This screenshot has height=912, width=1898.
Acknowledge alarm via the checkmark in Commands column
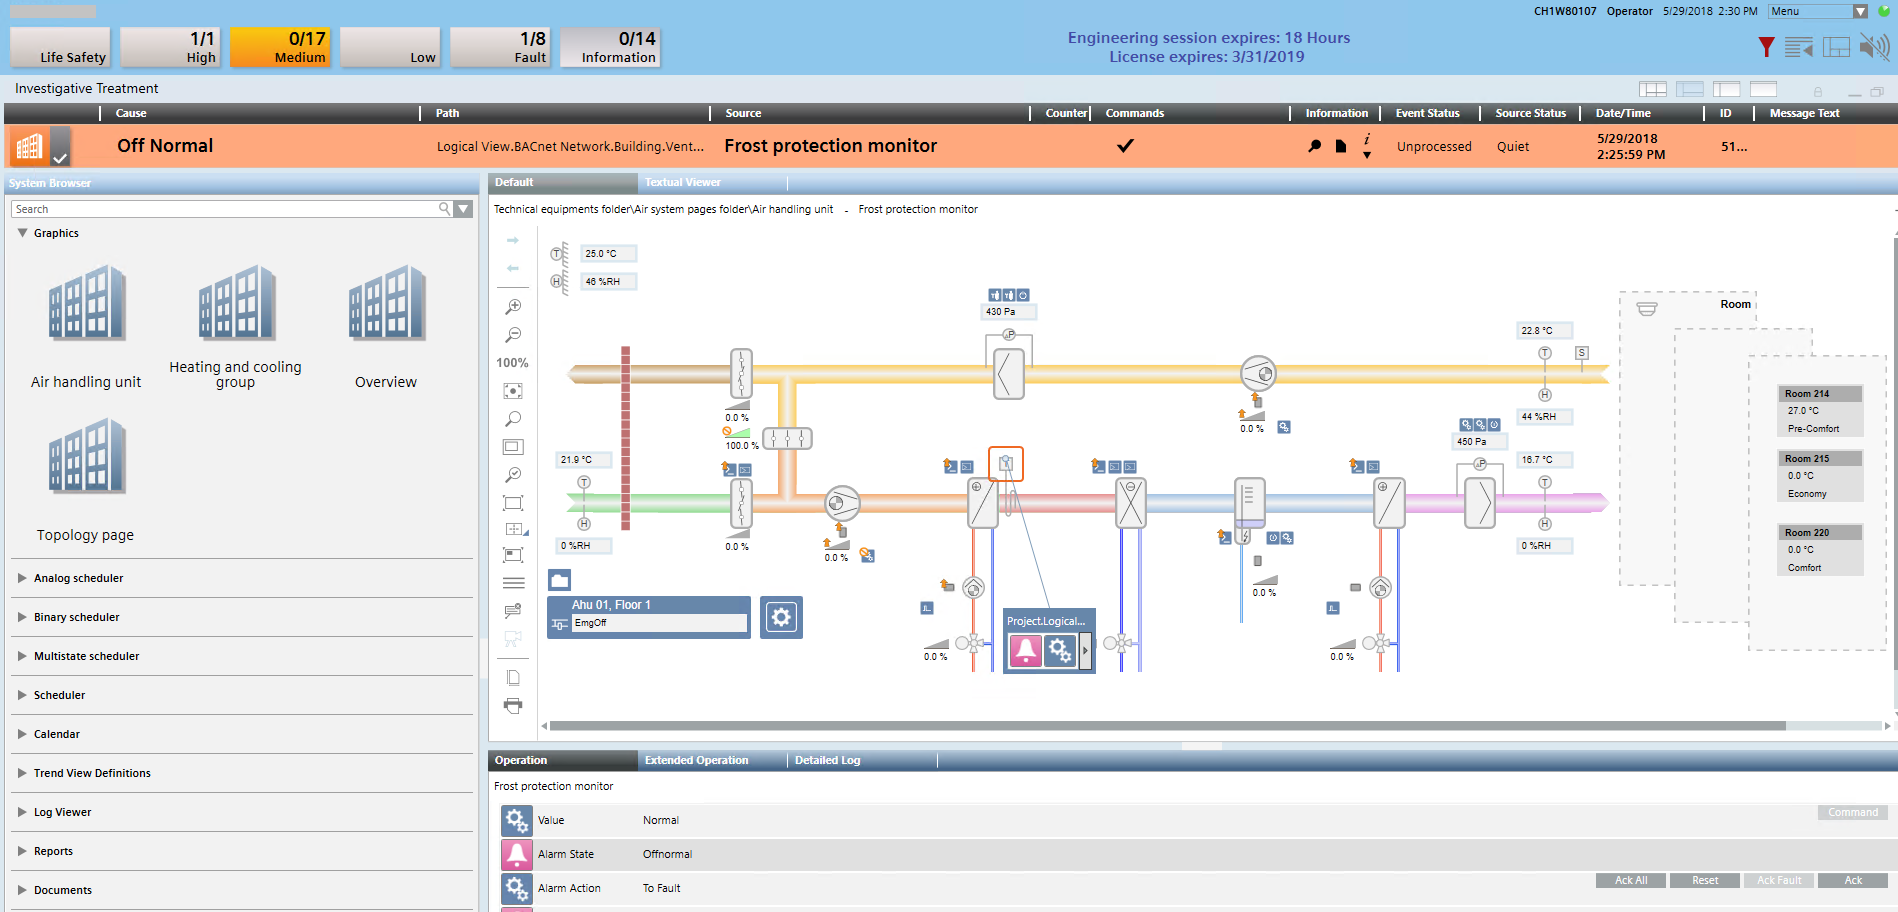pos(1125,146)
